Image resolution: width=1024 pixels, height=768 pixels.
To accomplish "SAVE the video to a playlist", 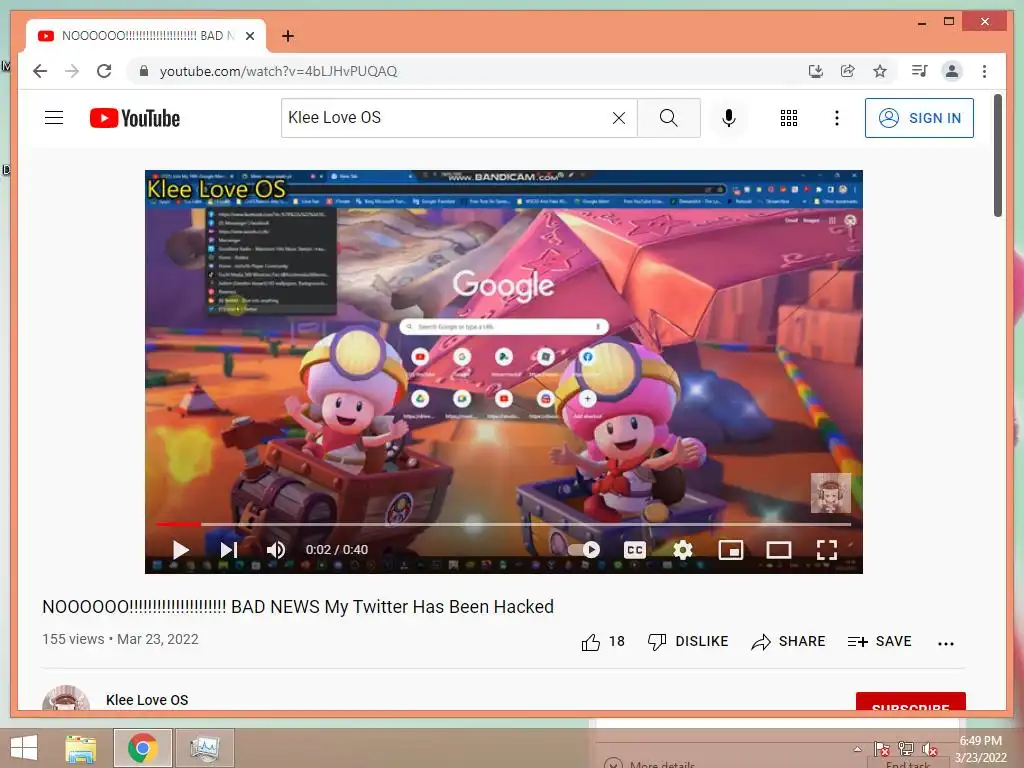I will pyautogui.click(x=880, y=642).
